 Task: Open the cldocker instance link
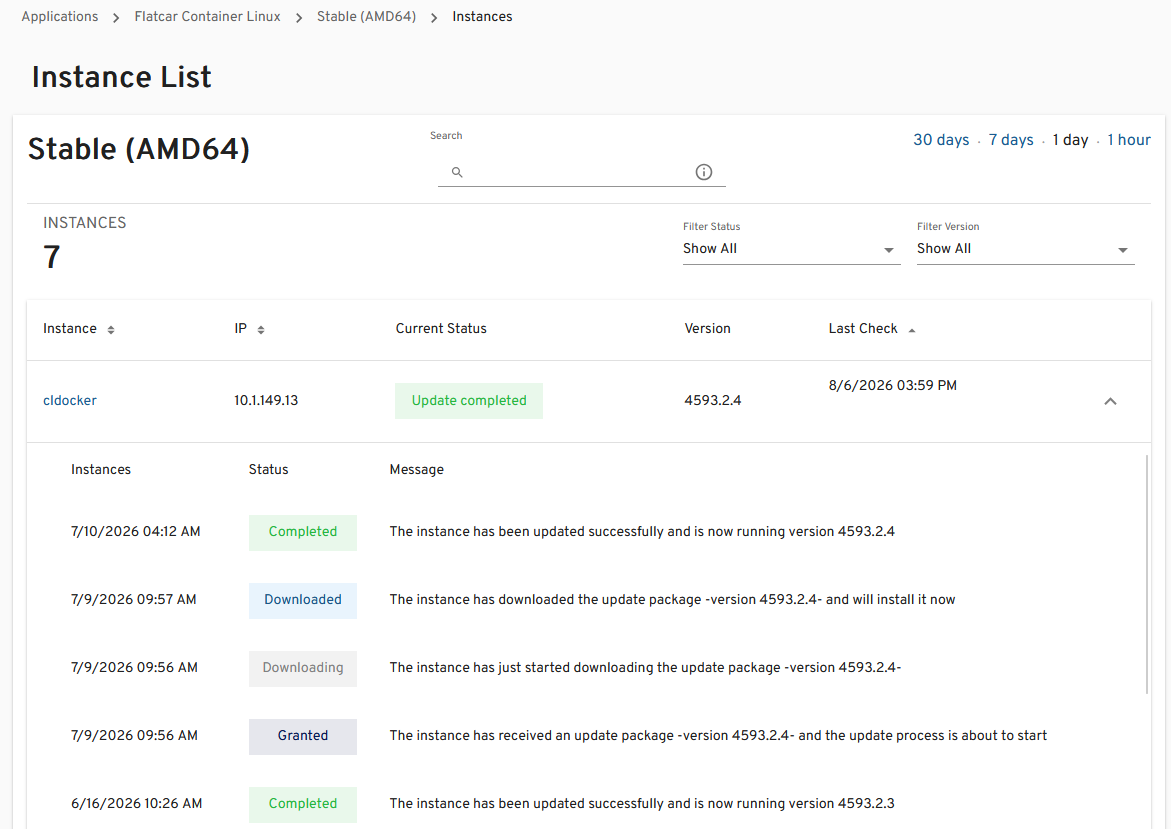coord(70,400)
